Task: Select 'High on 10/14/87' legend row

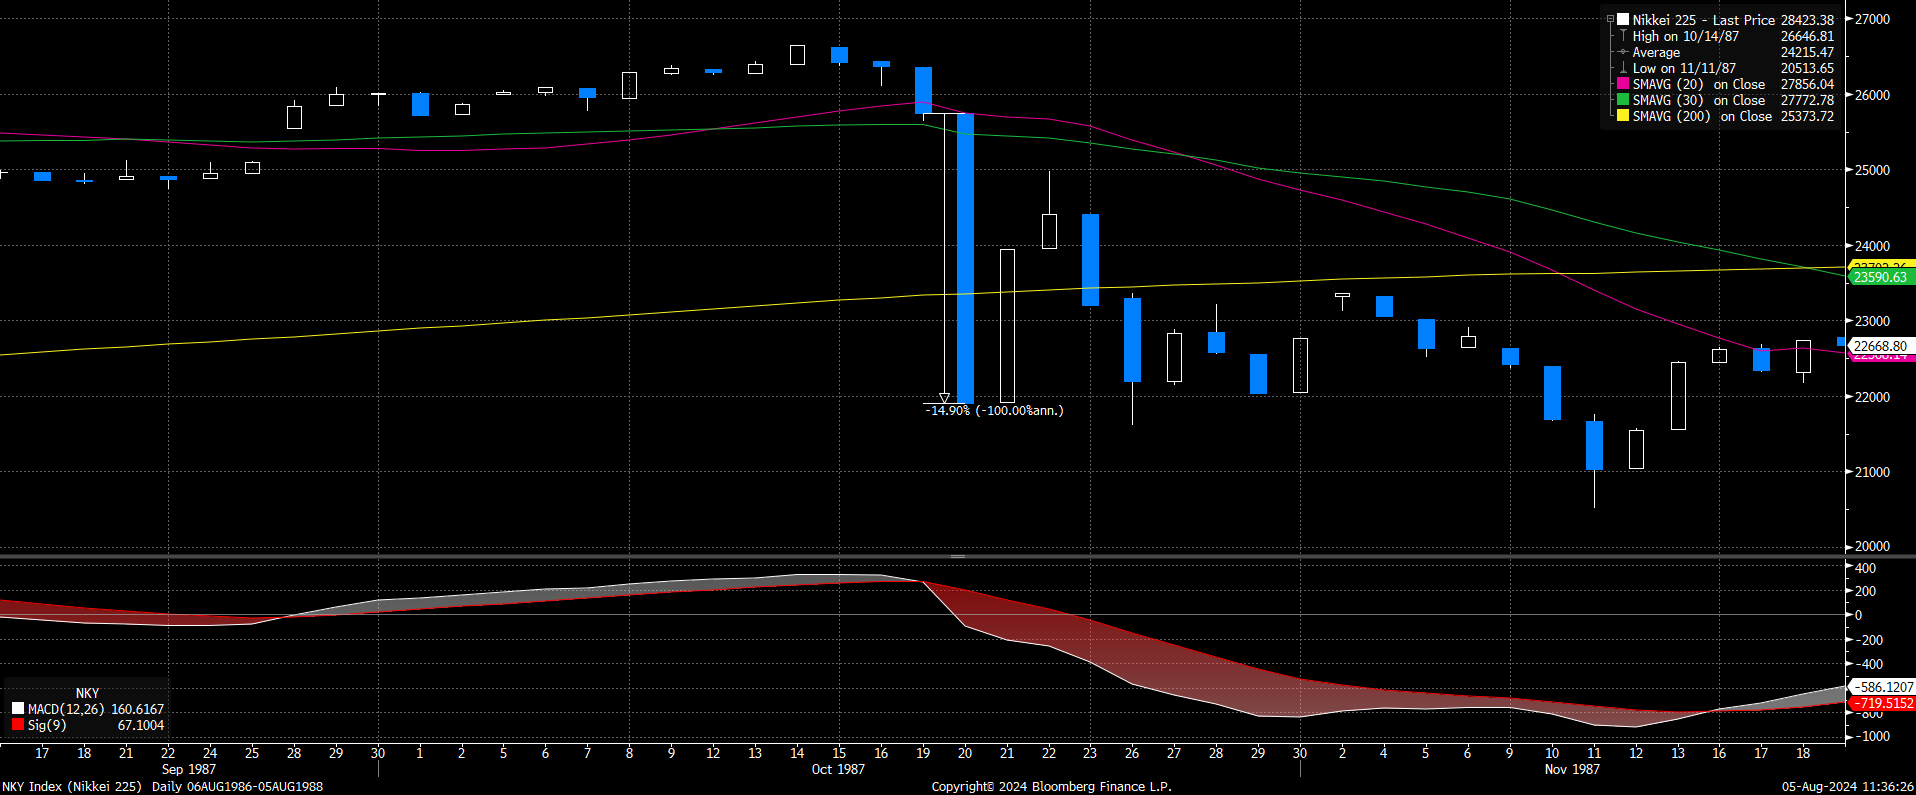Action: click(1686, 36)
